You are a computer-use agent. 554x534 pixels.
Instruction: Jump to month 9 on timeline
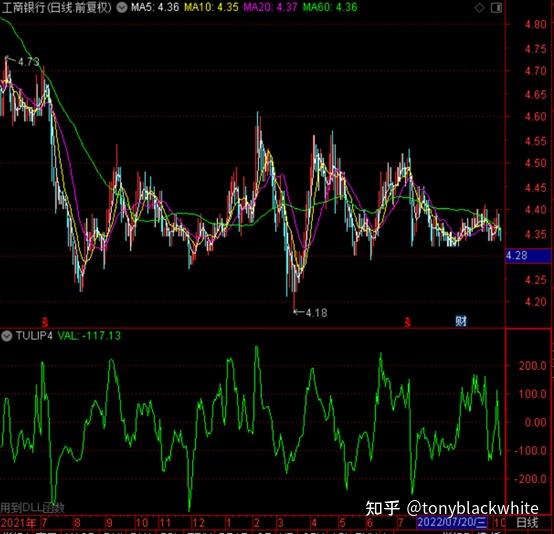[x=110, y=523]
